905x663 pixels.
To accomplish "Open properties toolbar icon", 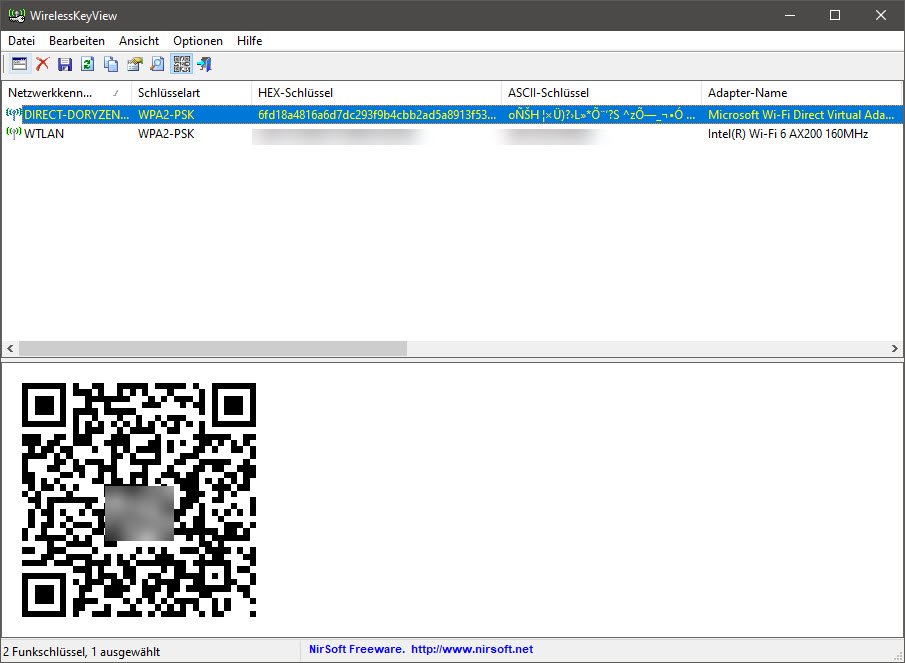I will pos(134,64).
